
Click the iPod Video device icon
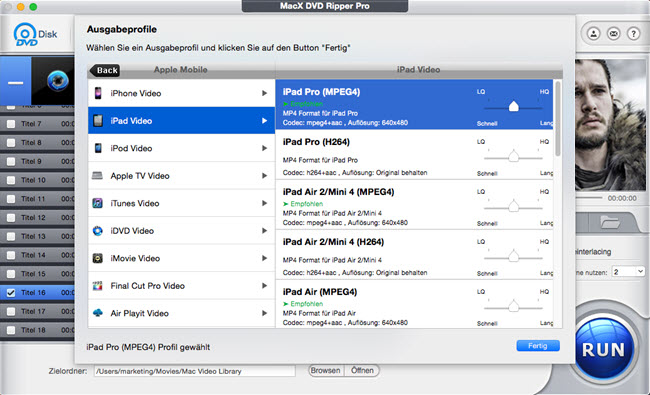[98, 148]
